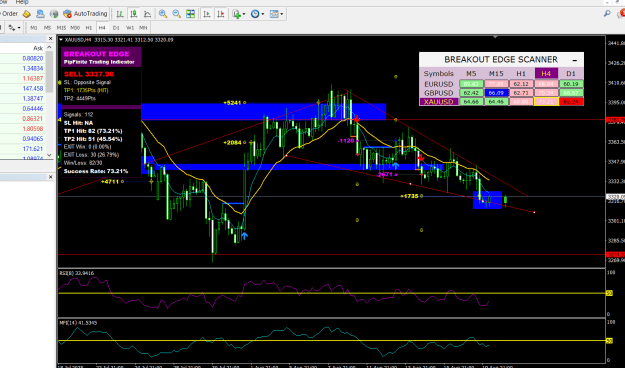Click scanner D1 column header
Screen dimensions: 625x368
tap(571, 74)
